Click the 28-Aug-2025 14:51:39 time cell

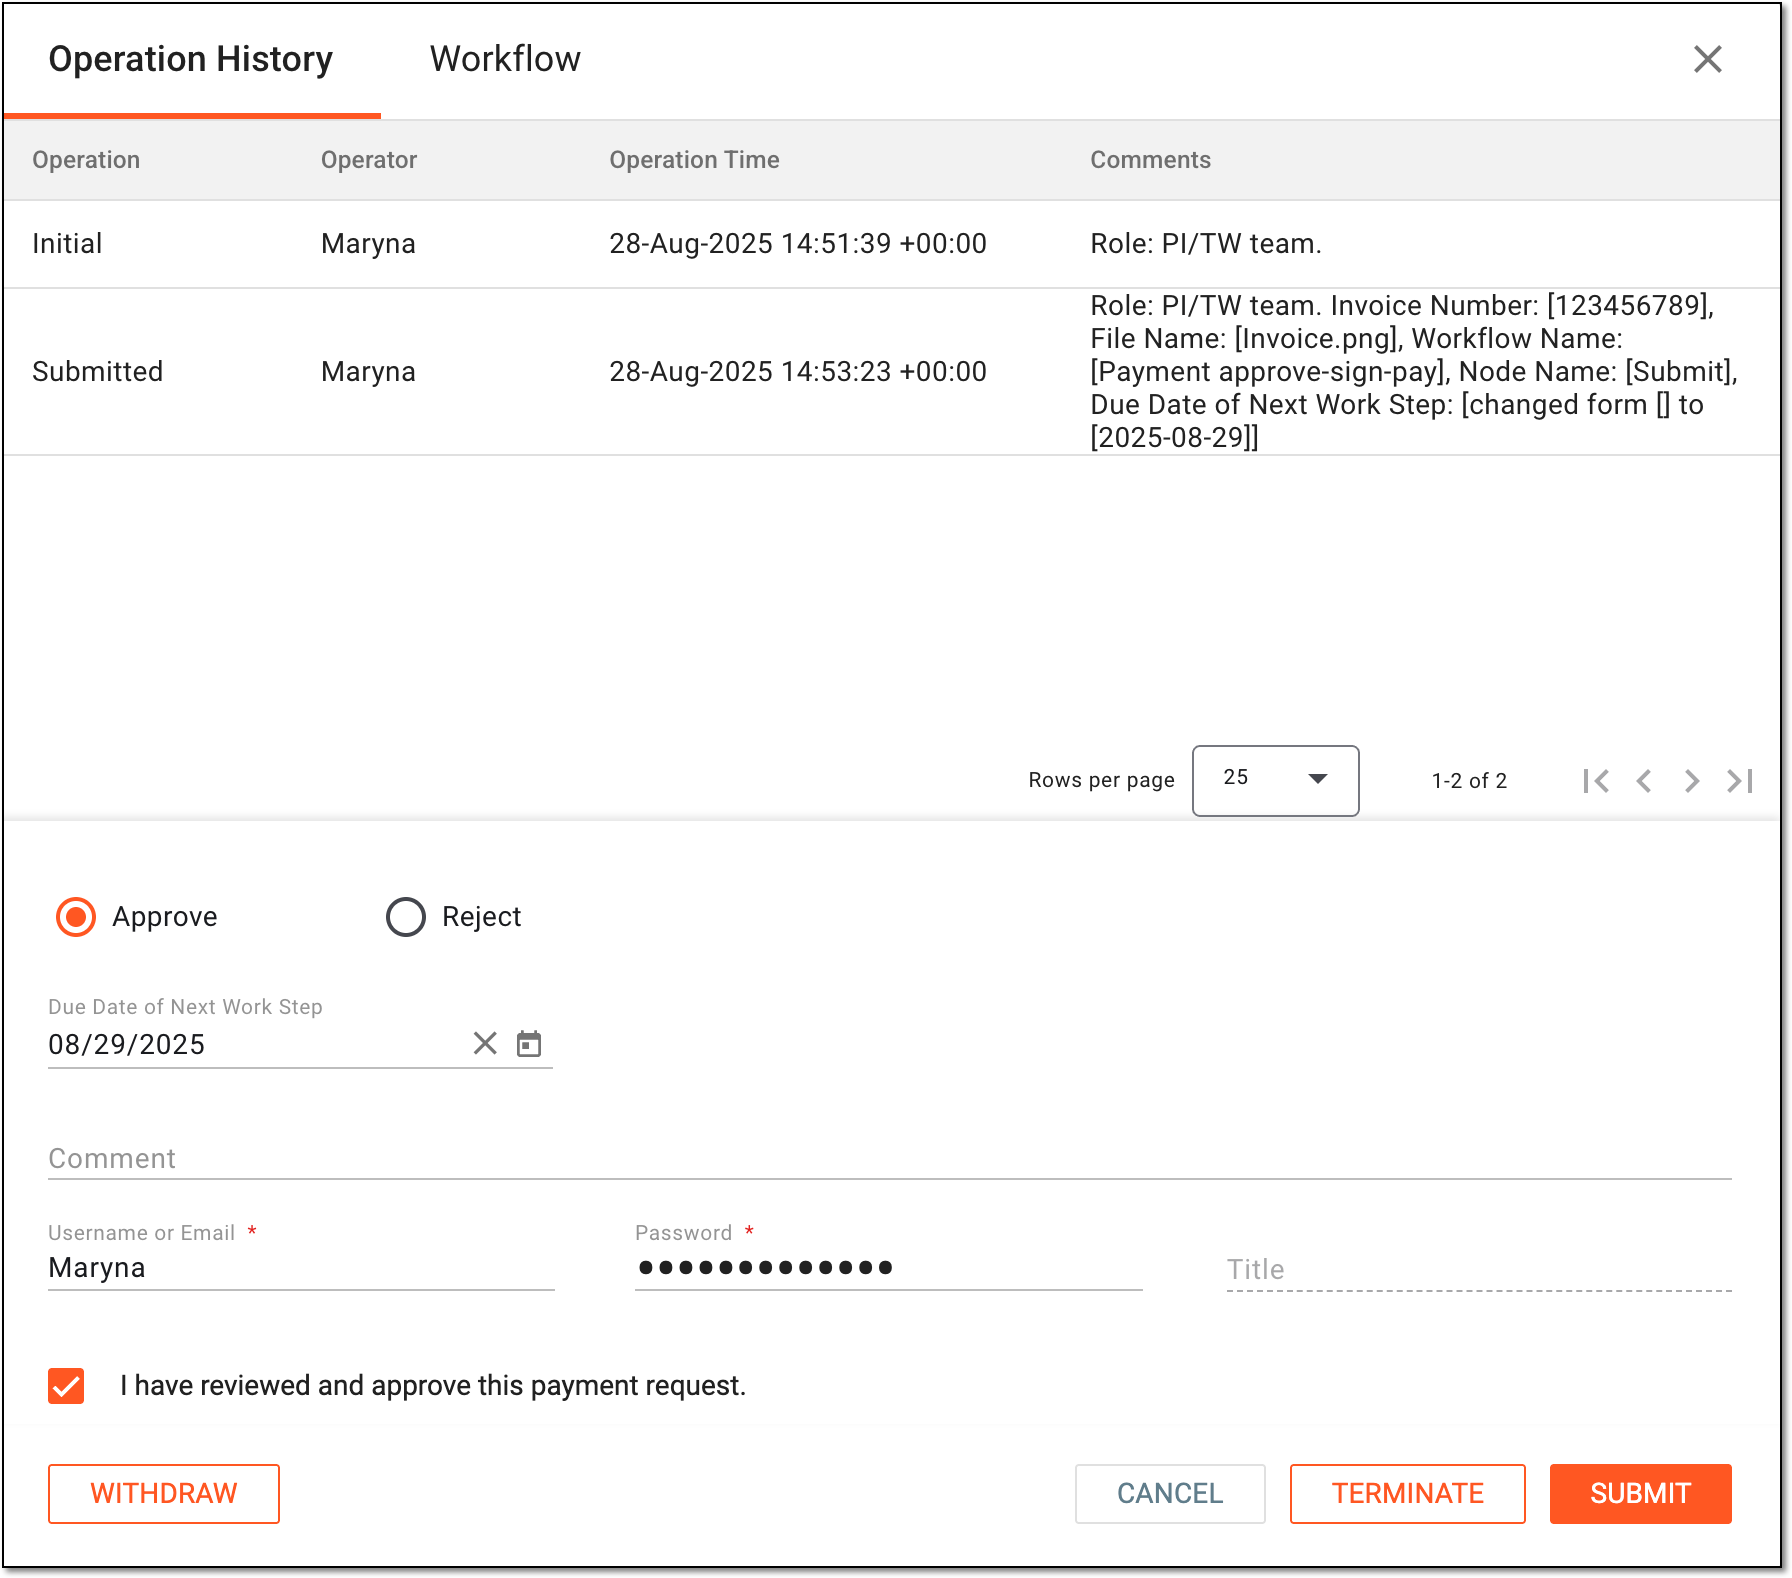pyautogui.click(x=798, y=244)
